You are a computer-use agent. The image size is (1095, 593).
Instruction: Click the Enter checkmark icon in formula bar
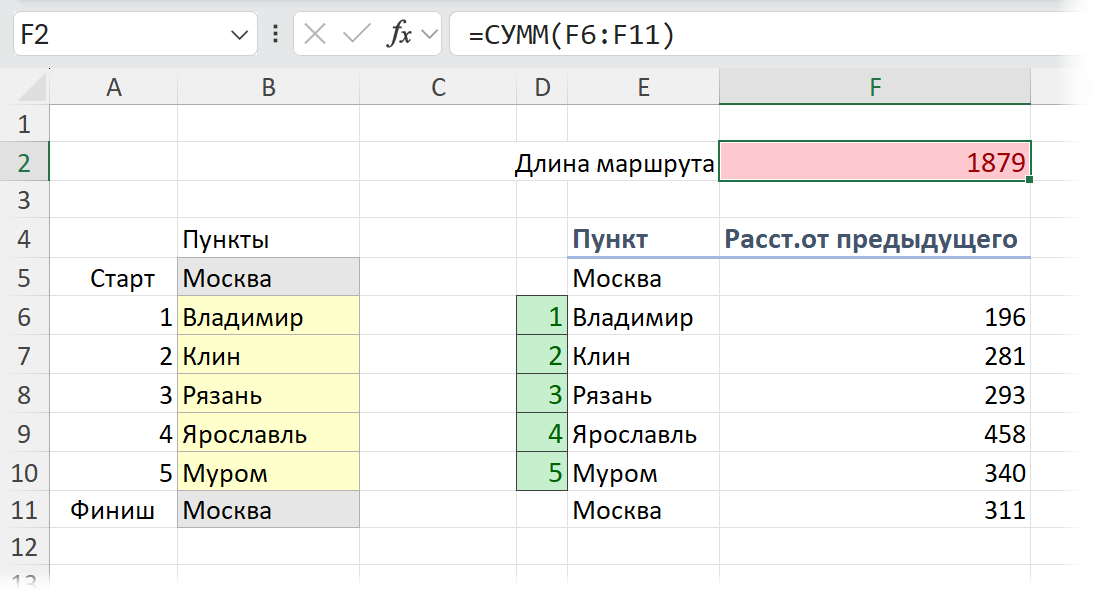(x=357, y=33)
